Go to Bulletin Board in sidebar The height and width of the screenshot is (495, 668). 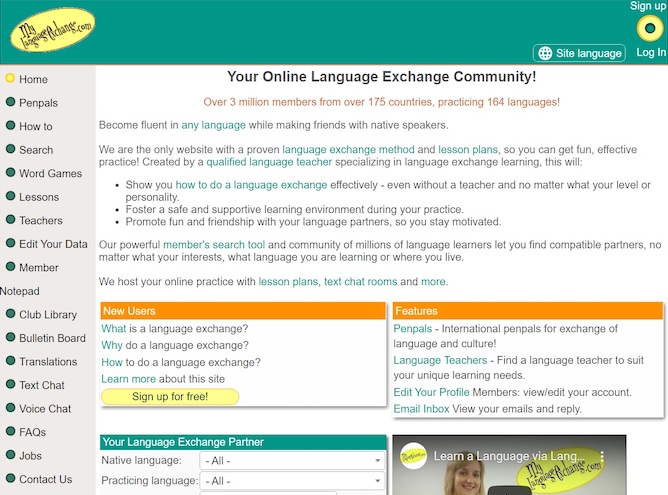click(52, 338)
